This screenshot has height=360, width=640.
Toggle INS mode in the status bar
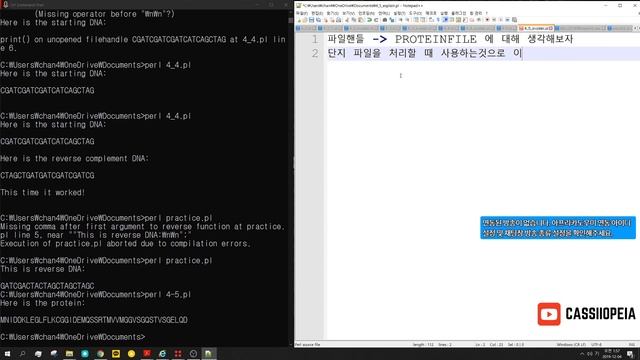tap(632, 344)
